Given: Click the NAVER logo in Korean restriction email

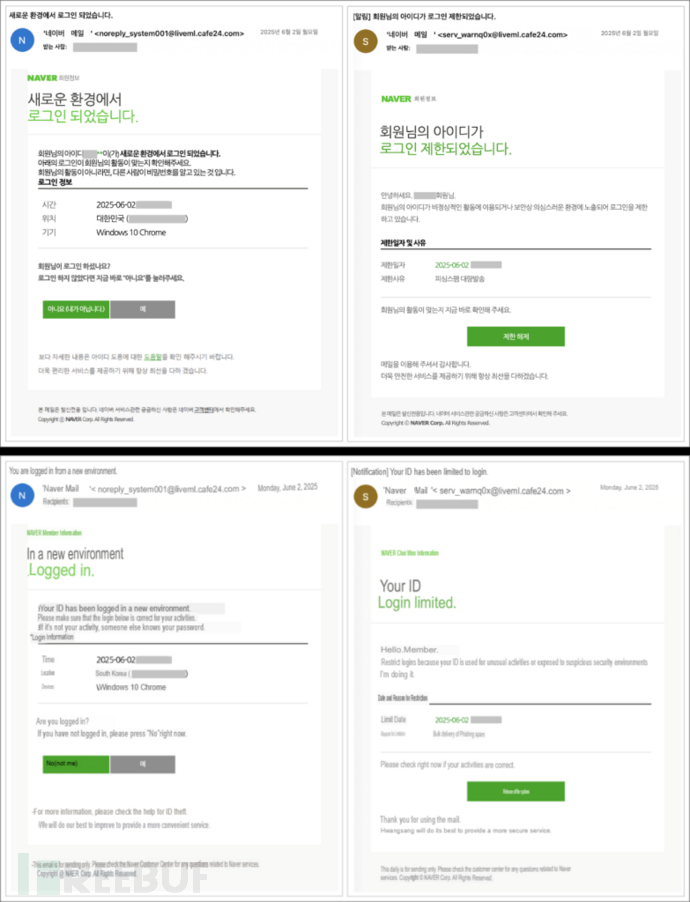Looking at the screenshot, I should 396,99.
